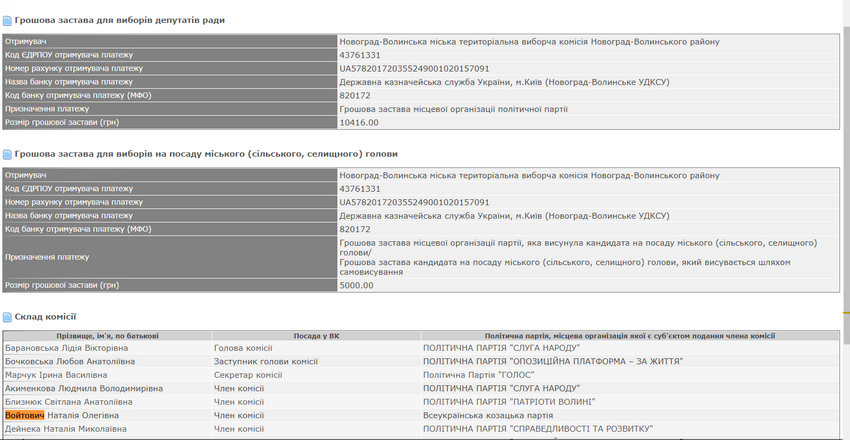Click the deposit amount 5000.00
This screenshot has height=440, width=850.
(x=356, y=285)
